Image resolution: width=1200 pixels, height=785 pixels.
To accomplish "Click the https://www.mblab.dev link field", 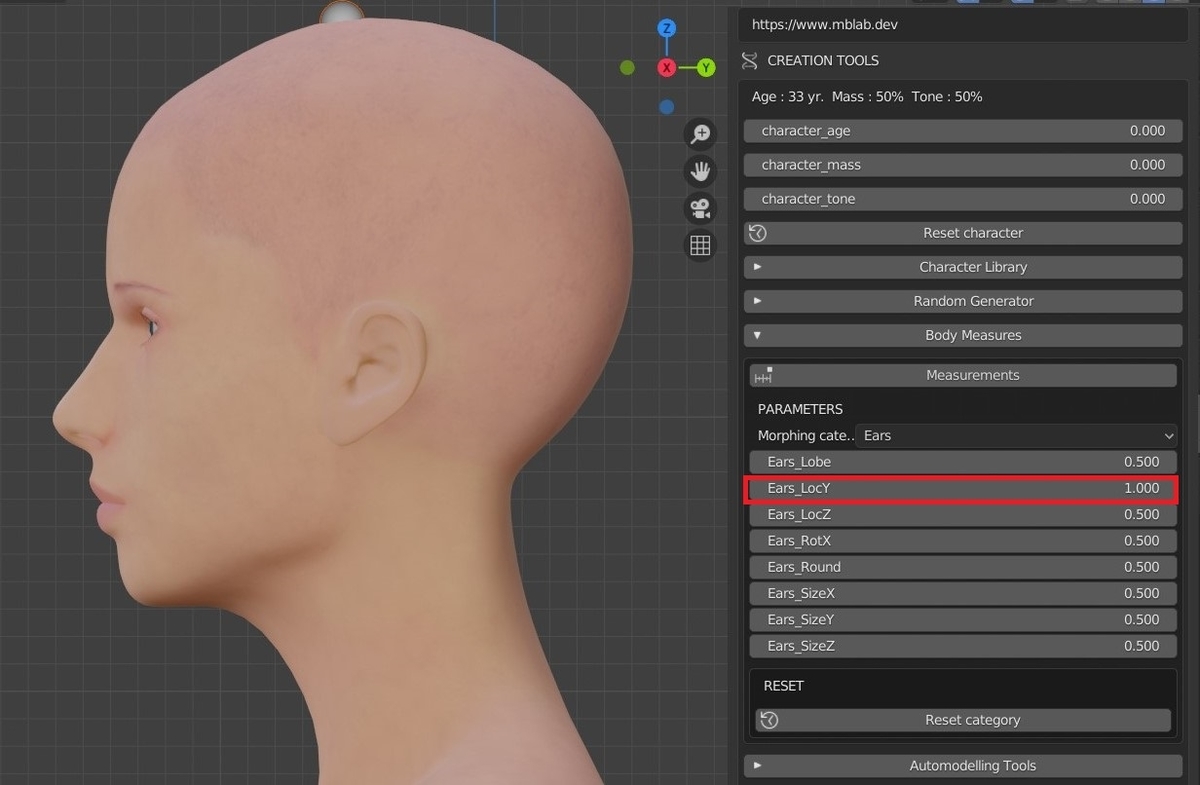I will 963,24.
